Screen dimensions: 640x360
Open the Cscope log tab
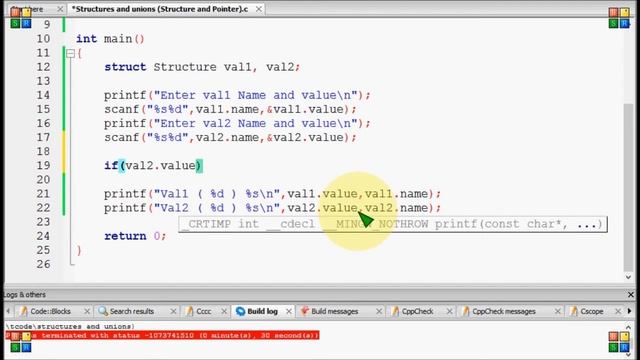click(x=591, y=311)
